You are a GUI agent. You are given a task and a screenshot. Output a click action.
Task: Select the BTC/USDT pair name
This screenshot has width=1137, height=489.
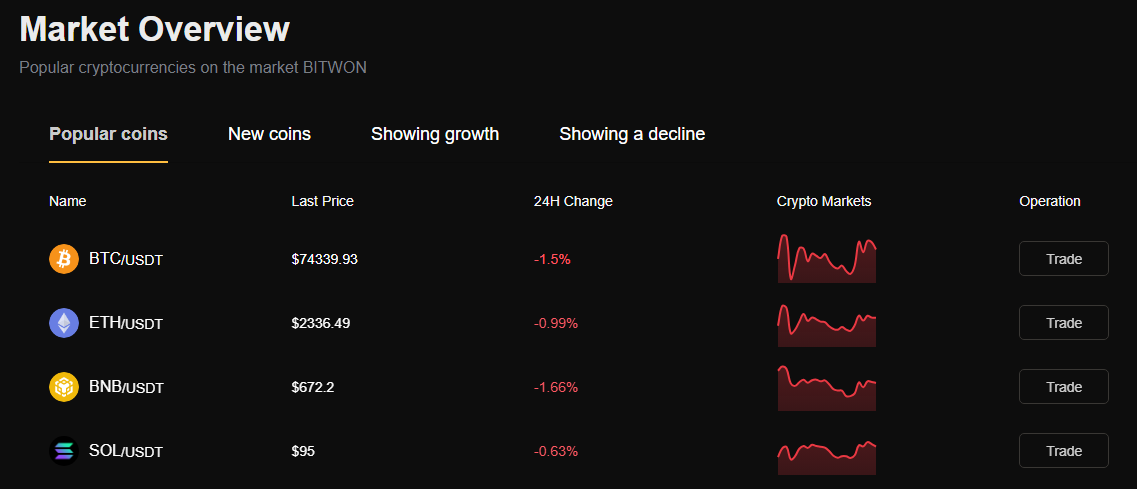(x=126, y=259)
